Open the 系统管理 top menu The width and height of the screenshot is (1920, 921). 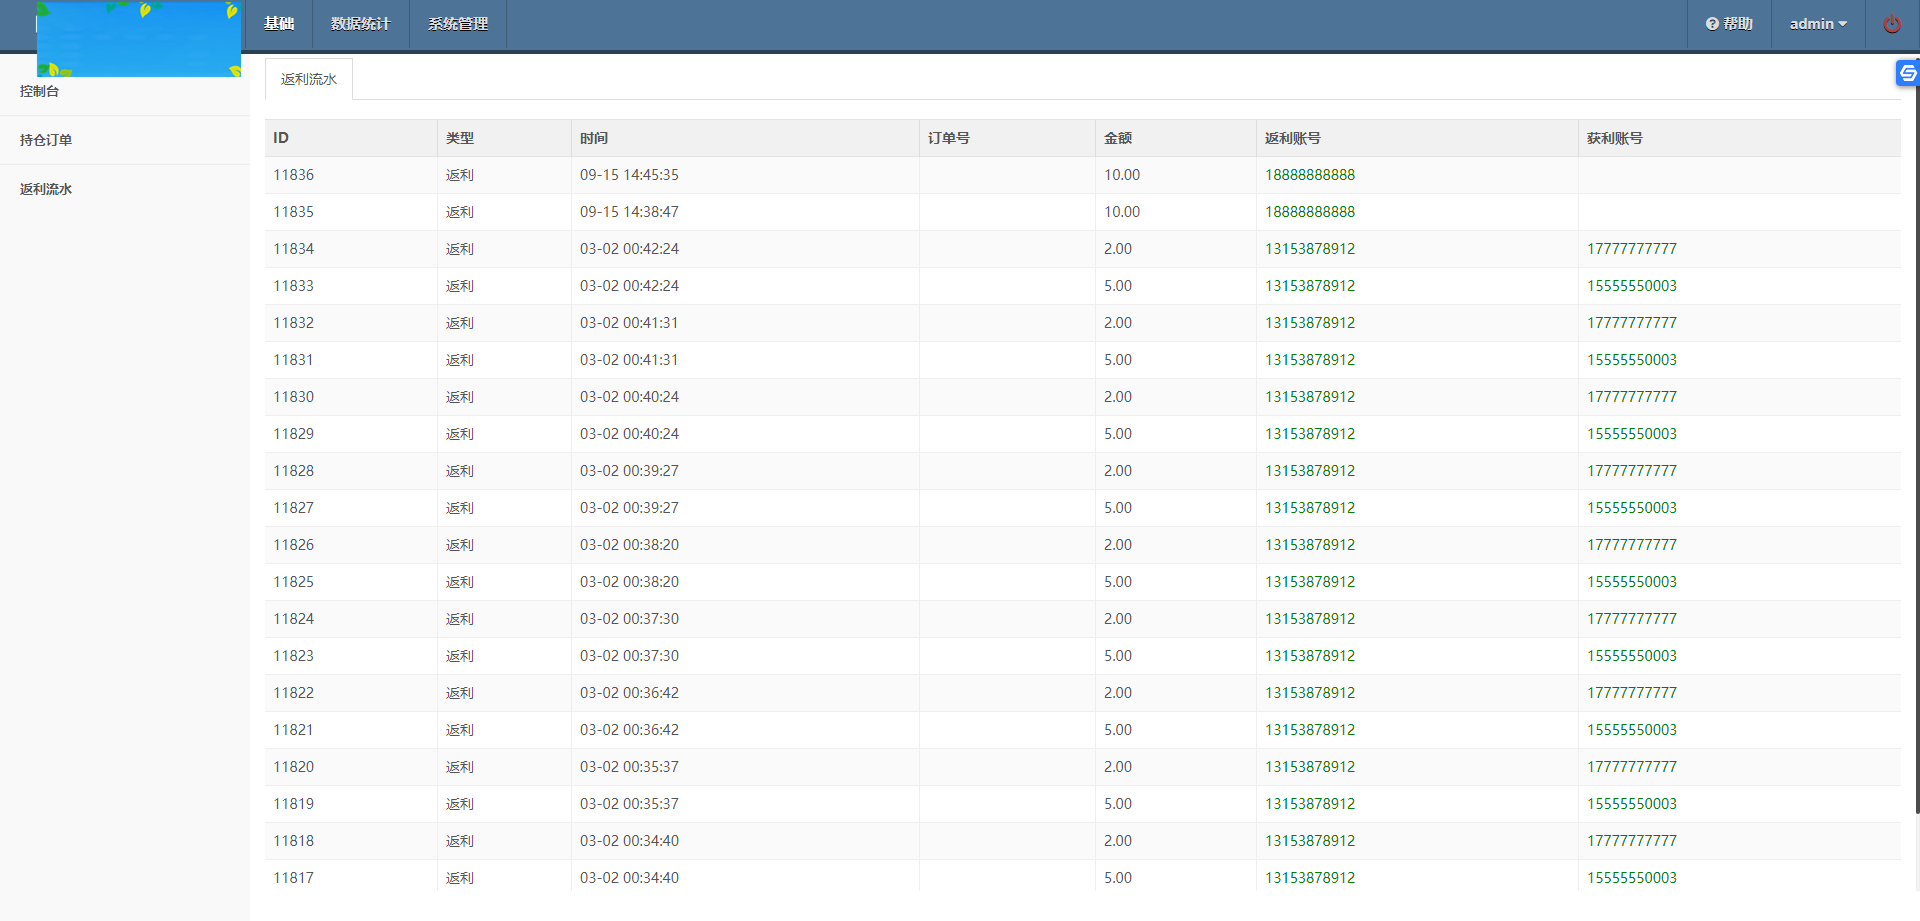tap(457, 24)
